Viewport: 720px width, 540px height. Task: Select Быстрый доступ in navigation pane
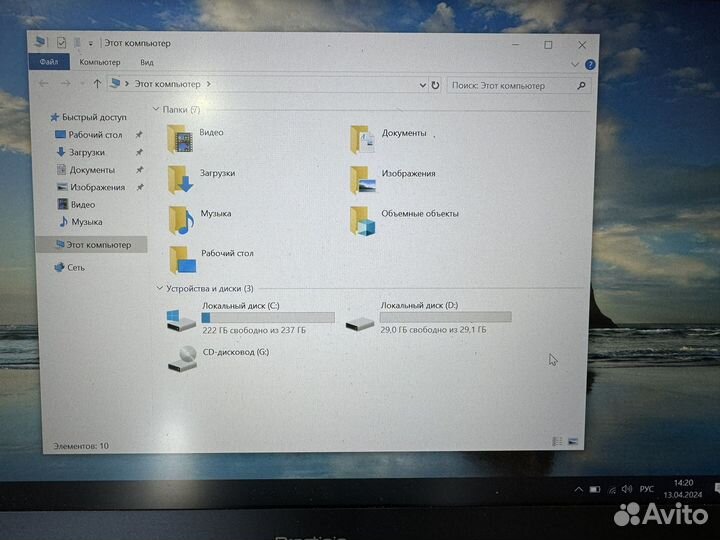tap(88, 117)
